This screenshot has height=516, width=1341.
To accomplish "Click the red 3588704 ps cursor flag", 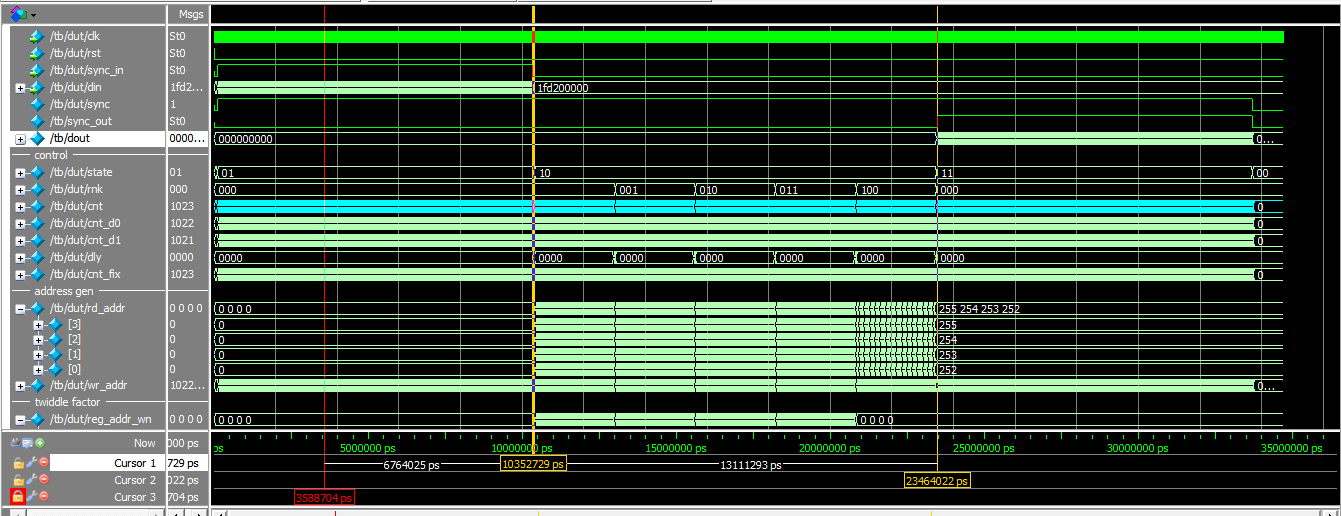I will (x=325, y=497).
